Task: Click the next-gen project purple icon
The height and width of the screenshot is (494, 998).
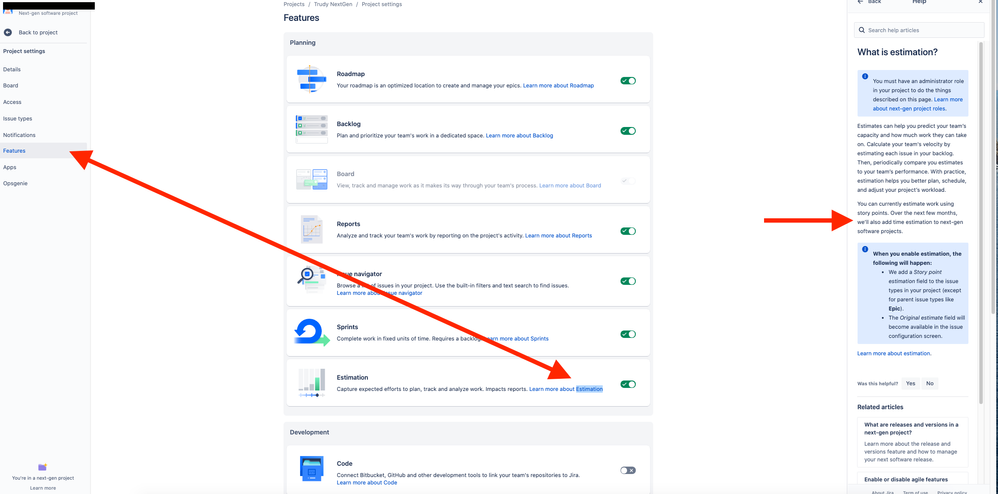Action: [43, 467]
